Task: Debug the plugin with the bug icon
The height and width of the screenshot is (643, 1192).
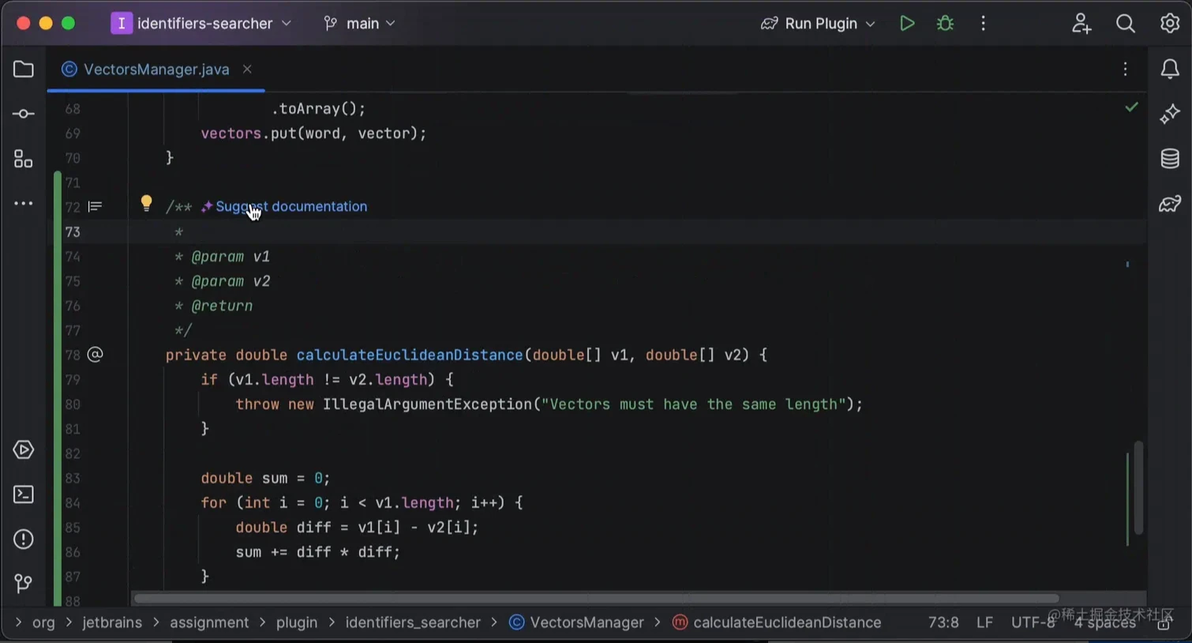Action: pyautogui.click(x=945, y=24)
